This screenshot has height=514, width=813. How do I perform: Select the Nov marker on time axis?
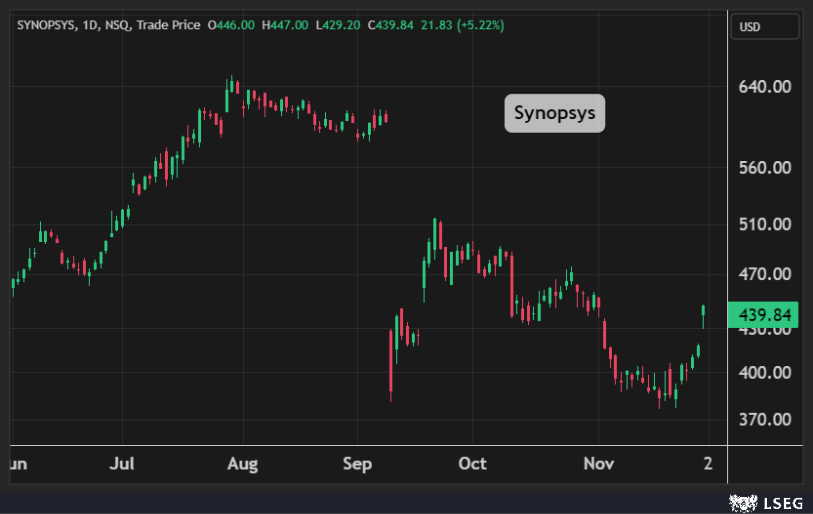point(597,464)
